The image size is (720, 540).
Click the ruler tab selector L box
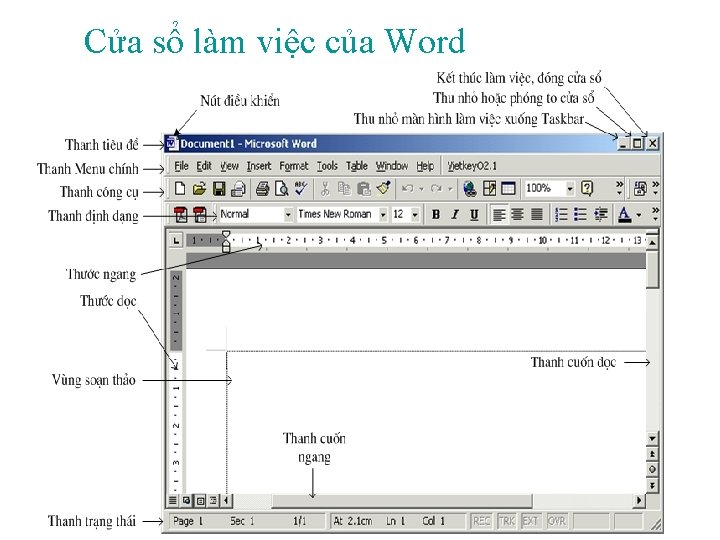[176, 240]
